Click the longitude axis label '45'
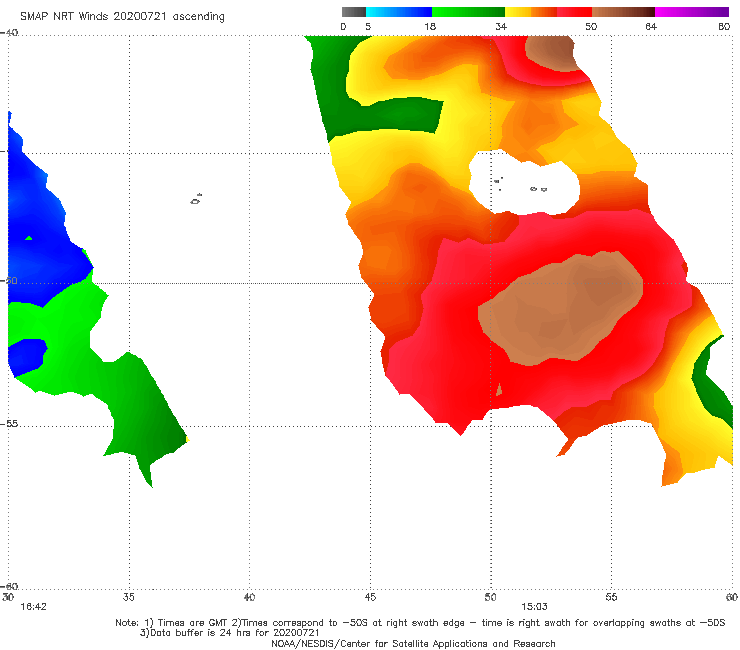Image resolution: width=740 pixels, height=650 pixels. [370, 597]
